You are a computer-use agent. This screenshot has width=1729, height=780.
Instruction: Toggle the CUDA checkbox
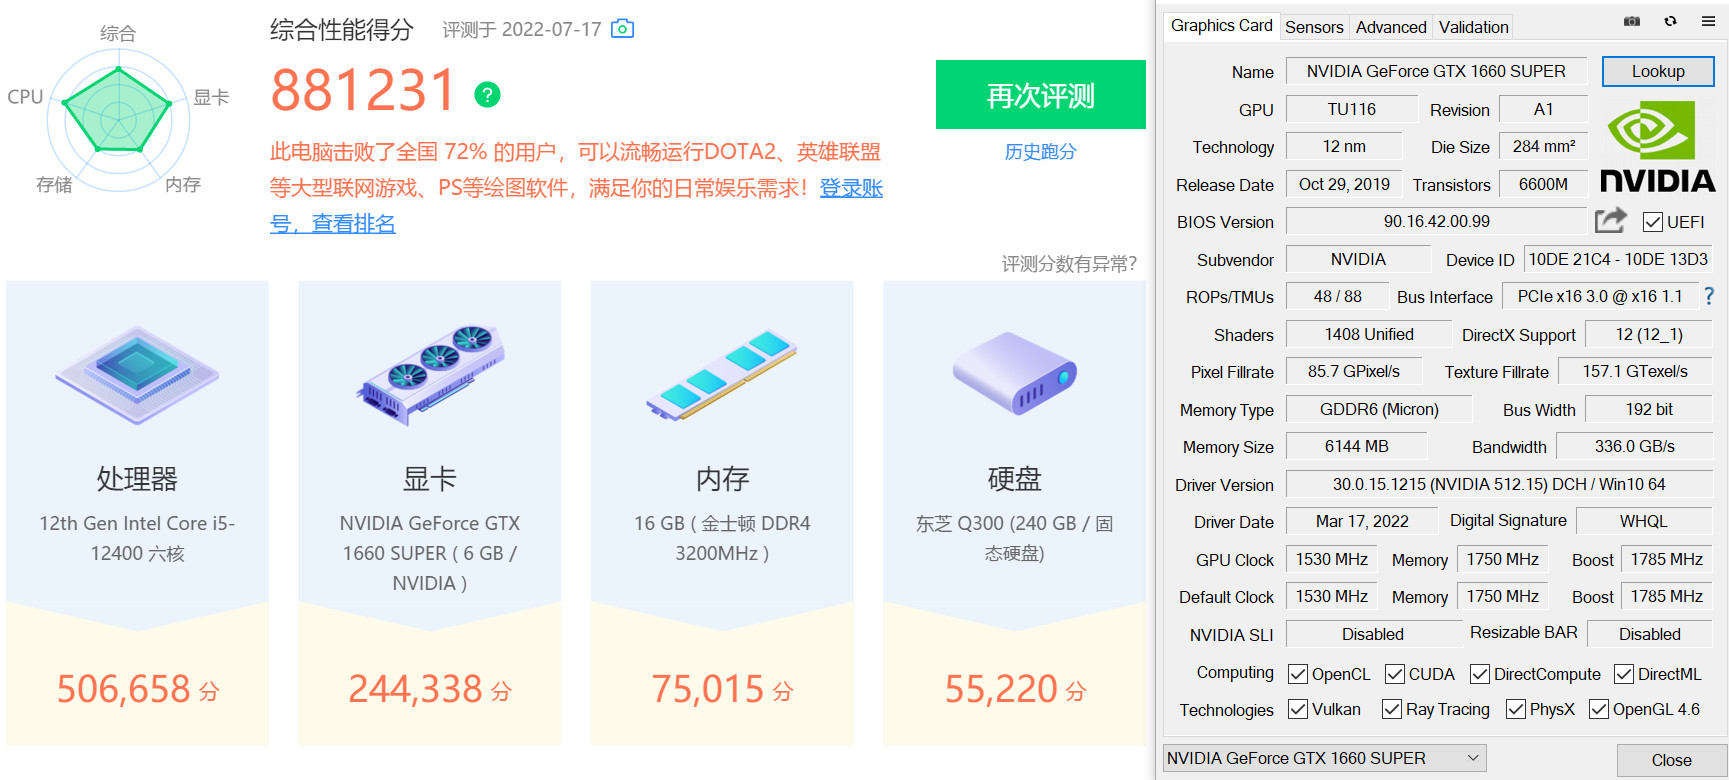(x=1394, y=674)
